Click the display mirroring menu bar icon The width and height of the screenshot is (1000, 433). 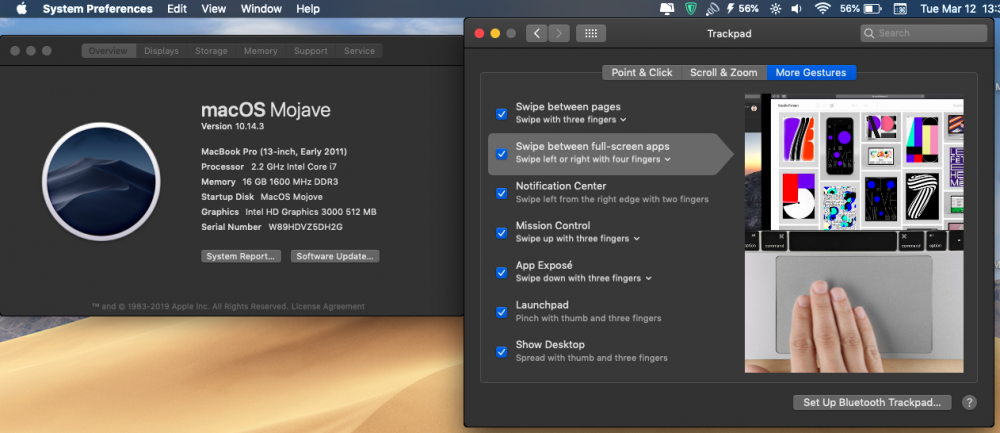click(667, 9)
